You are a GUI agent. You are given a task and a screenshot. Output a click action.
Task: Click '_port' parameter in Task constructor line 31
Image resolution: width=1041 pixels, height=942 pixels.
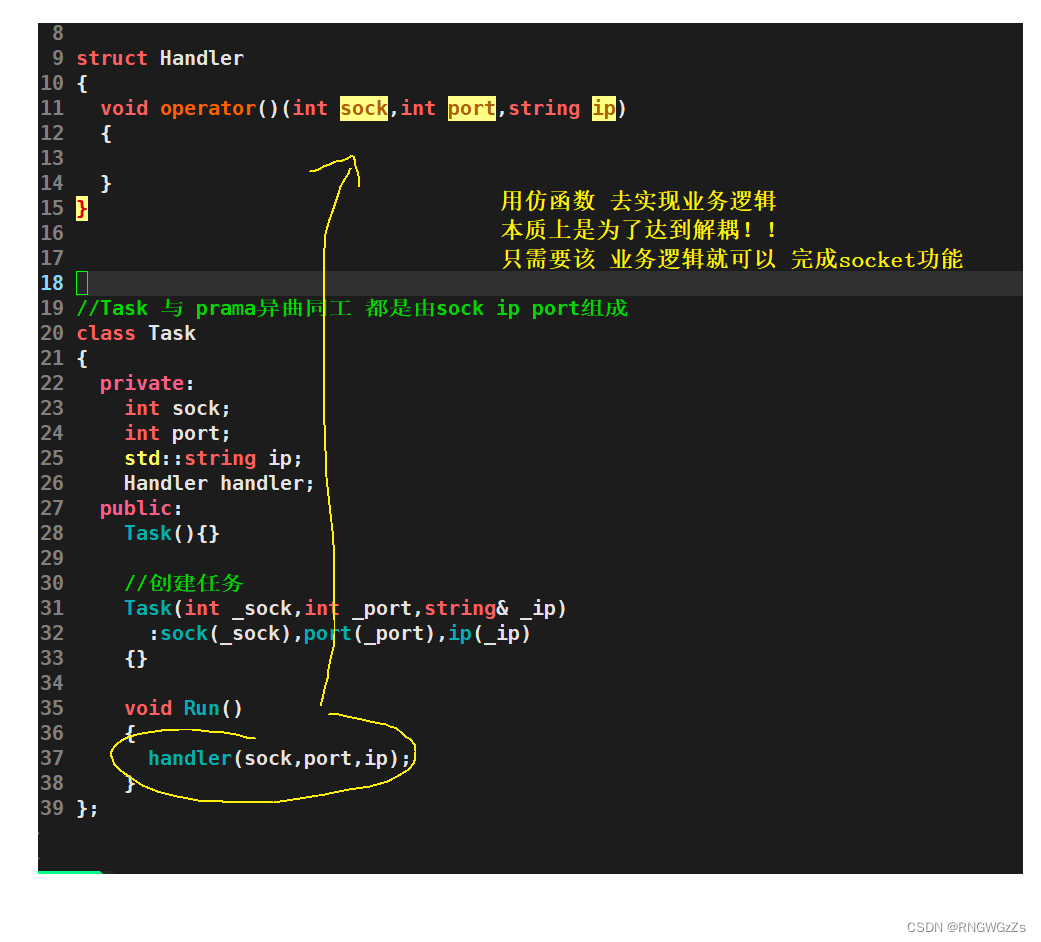coord(382,609)
